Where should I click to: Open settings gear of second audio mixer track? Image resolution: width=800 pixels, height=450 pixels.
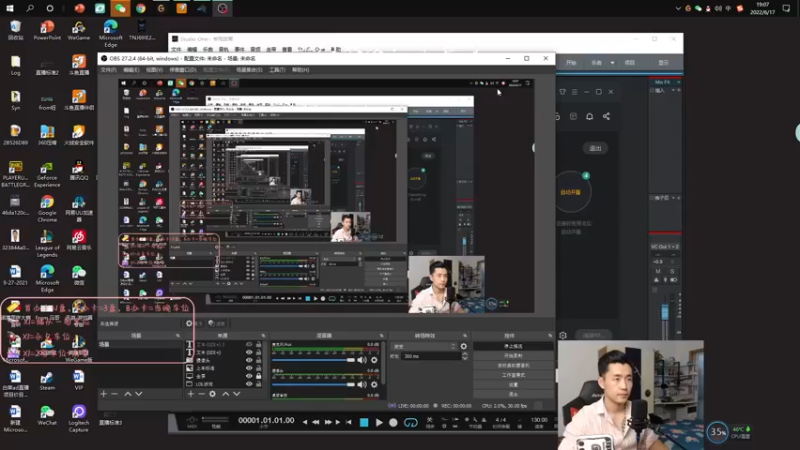[x=374, y=385]
